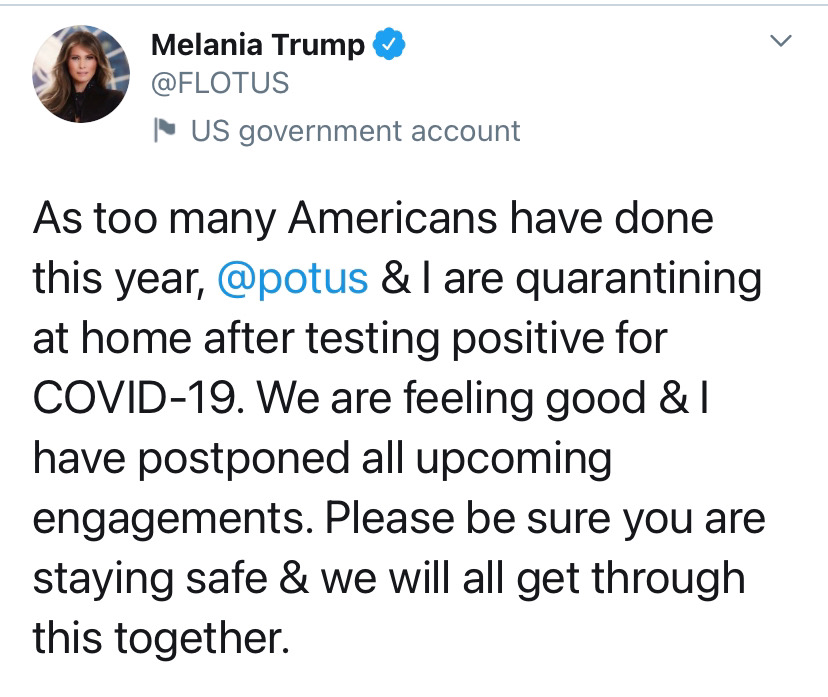Image resolution: width=828 pixels, height=697 pixels.
Task: Open the Melania Trump profile avatar
Action: coord(82,74)
